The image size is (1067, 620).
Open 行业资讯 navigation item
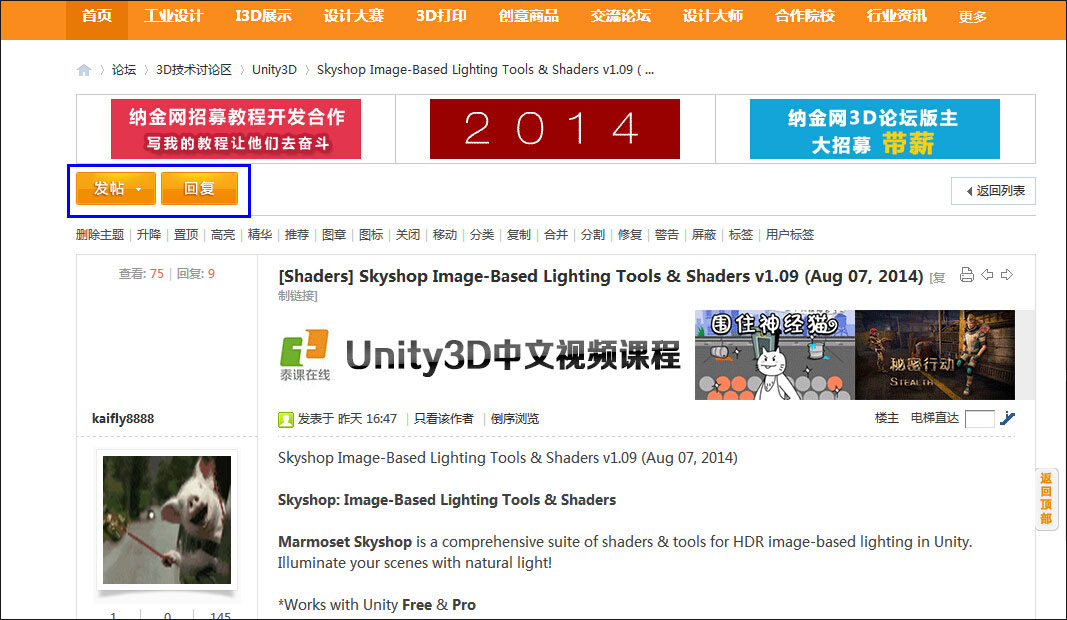[896, 16]
